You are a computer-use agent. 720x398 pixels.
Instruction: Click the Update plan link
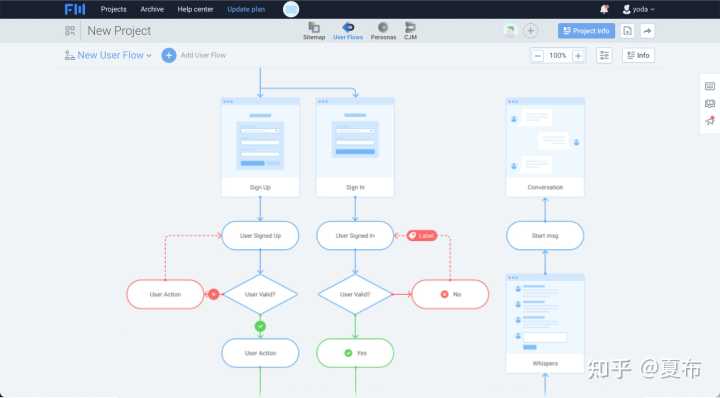tap(246, 9)
